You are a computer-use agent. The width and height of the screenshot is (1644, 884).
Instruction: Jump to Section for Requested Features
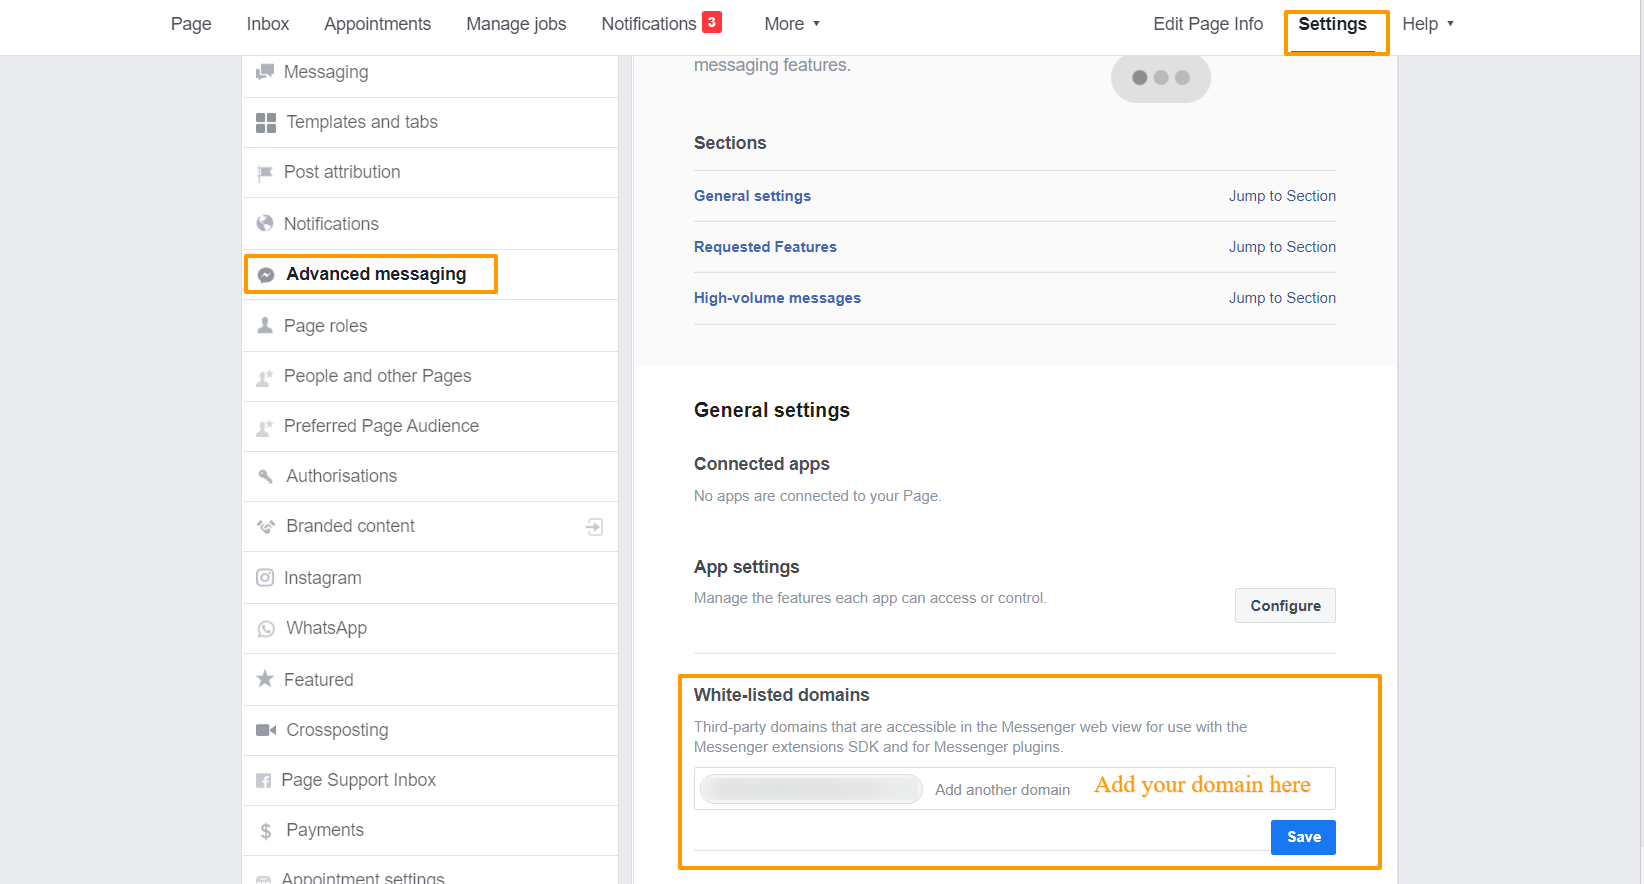click(x=1282, y=247)
